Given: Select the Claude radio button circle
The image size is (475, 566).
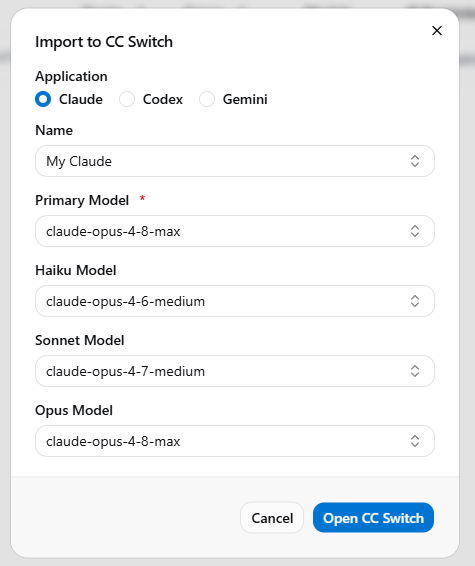Looking at the screenshot, I should [x=43, y=99].
